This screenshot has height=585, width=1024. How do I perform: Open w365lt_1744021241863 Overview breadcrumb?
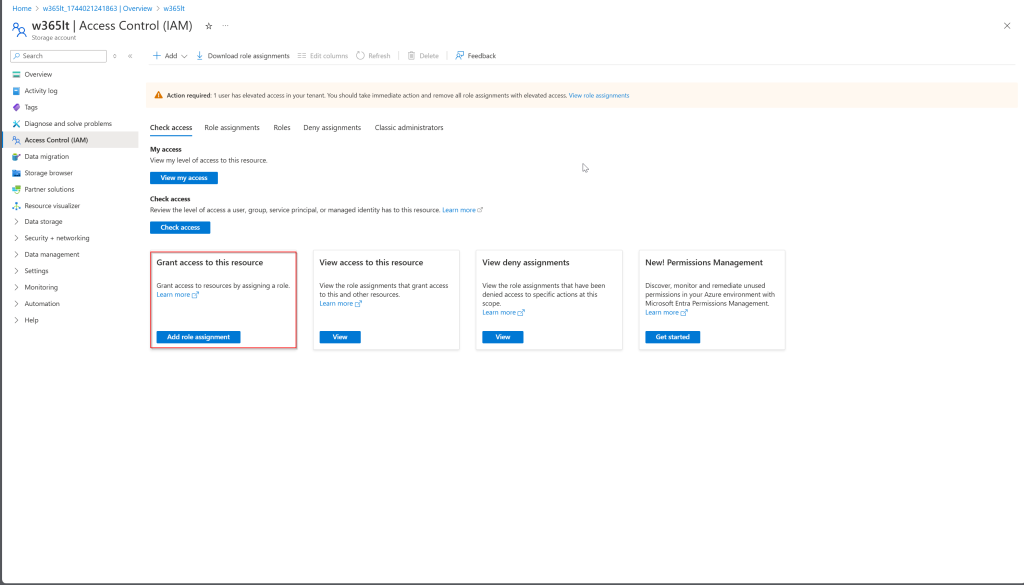pyautogui.click(x=97, y=8)
